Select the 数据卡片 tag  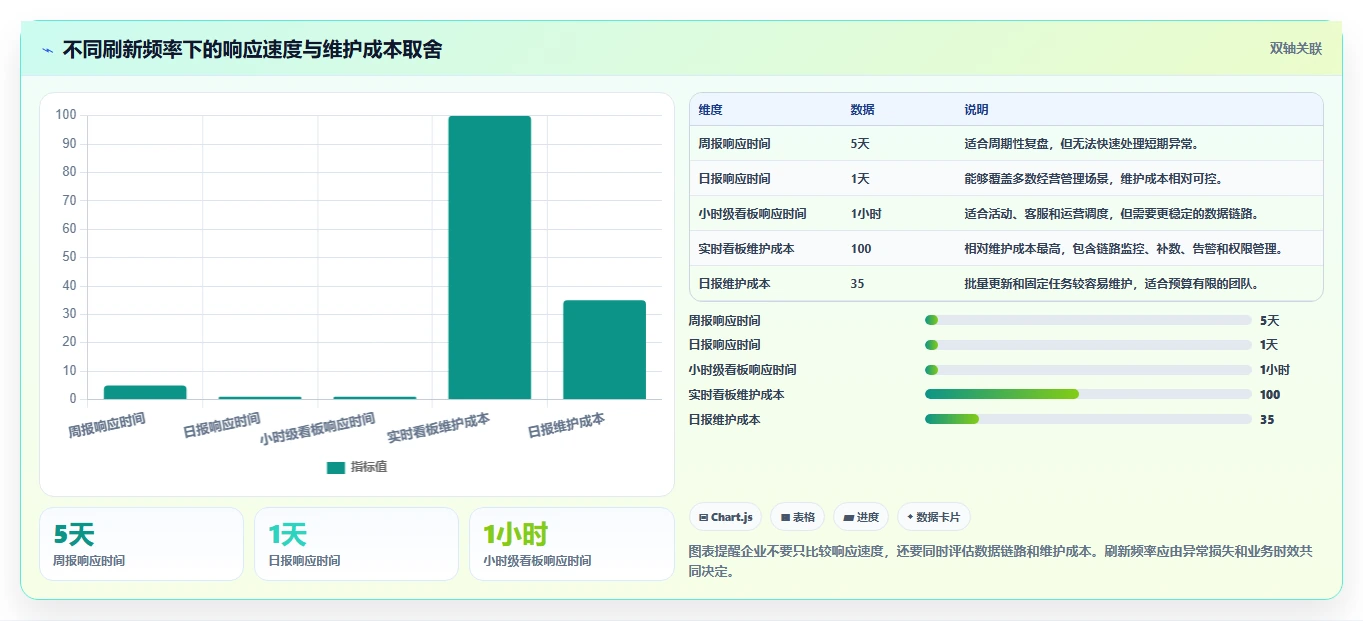tap(934, 517)
